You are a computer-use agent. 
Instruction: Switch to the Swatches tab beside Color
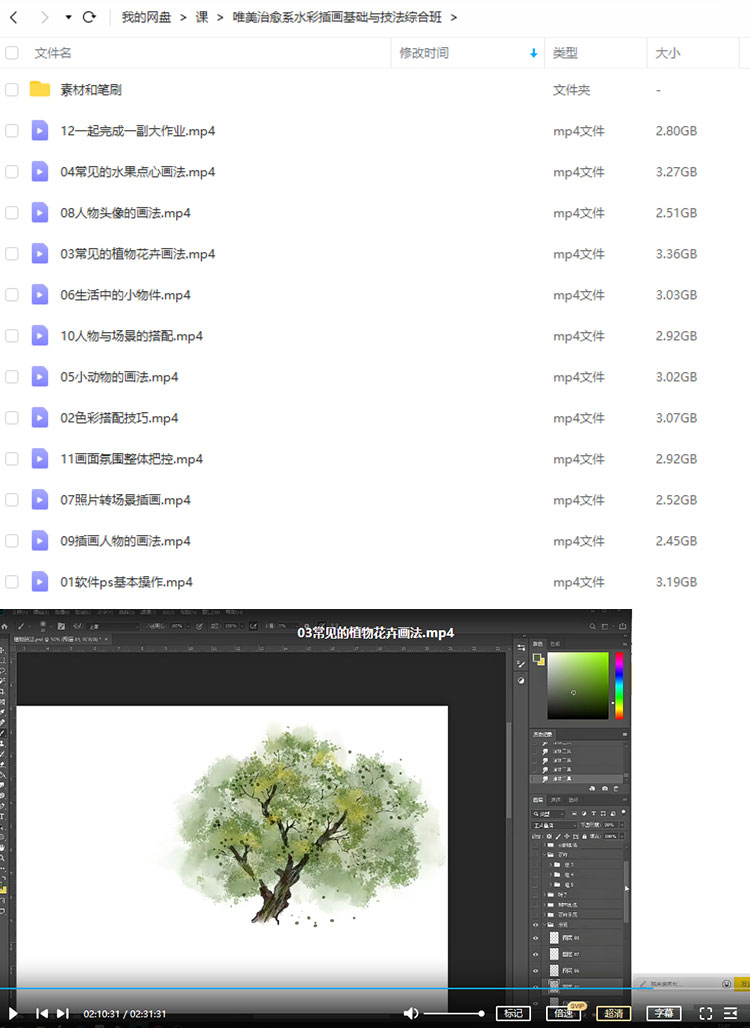coord(555,644)
